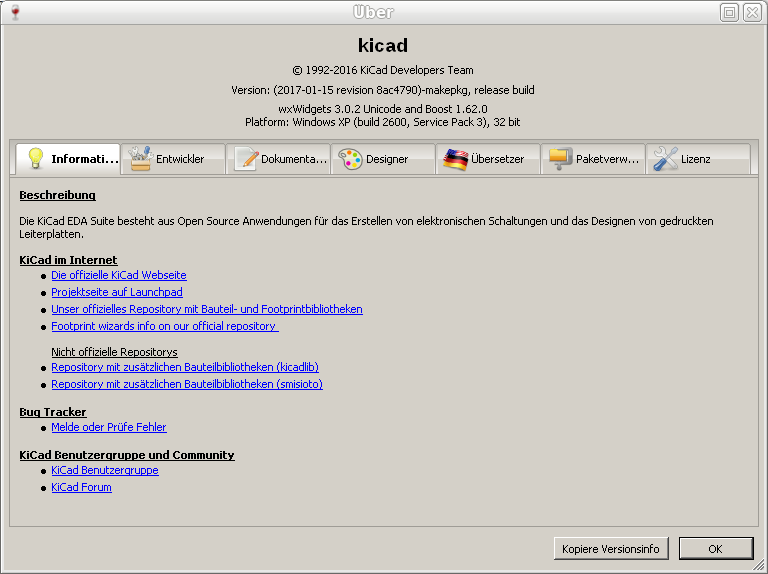This screenshot has height=574, width=768.
Task: Click KiCad Benutzergruppe und Community heading
Action: pyautogui.click(x=127, y=455)
